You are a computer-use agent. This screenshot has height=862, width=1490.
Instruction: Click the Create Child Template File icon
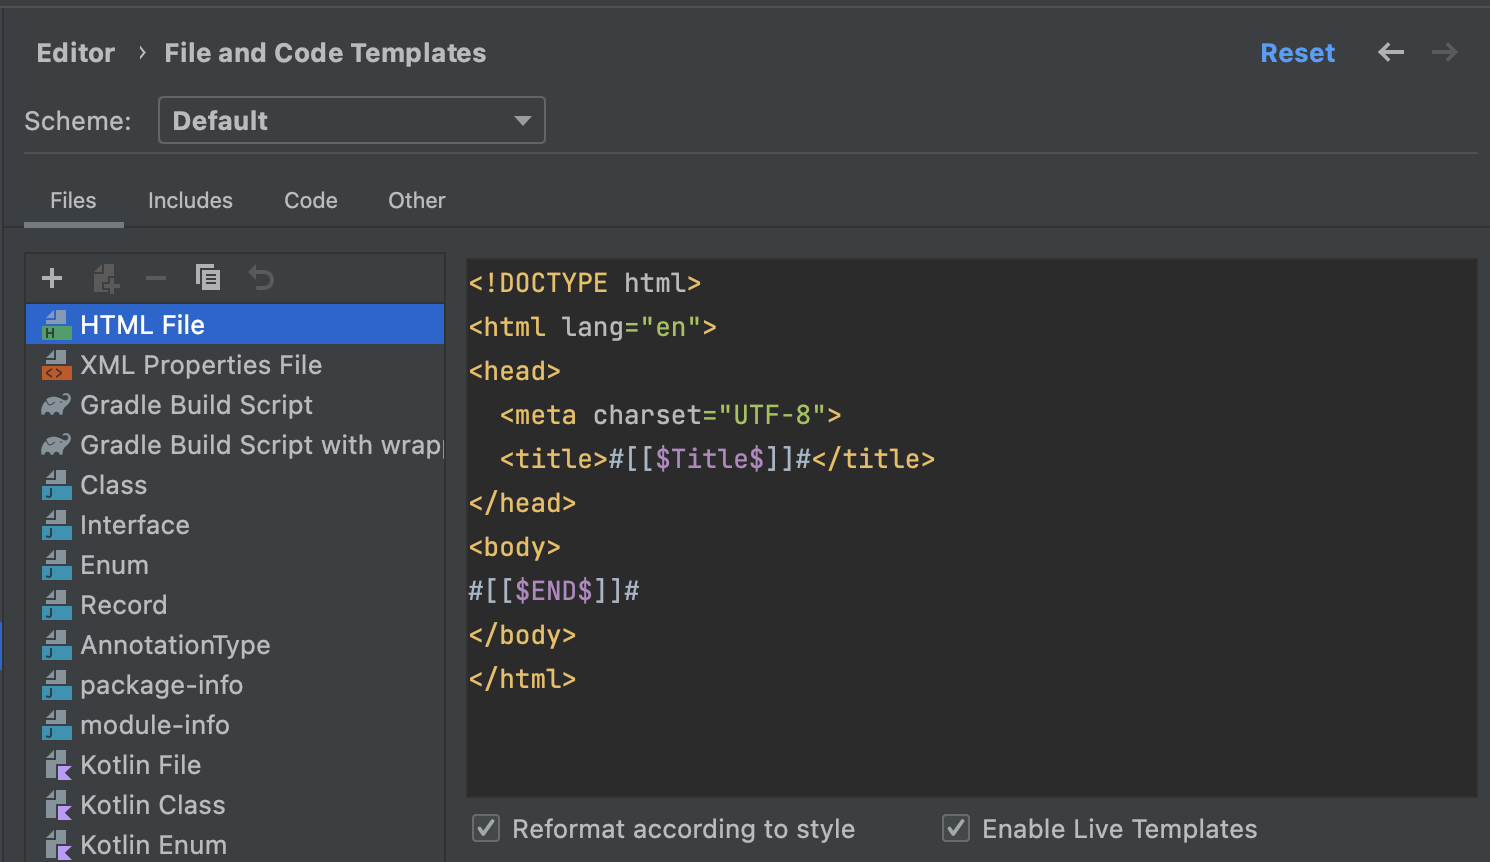coord(105,278)
